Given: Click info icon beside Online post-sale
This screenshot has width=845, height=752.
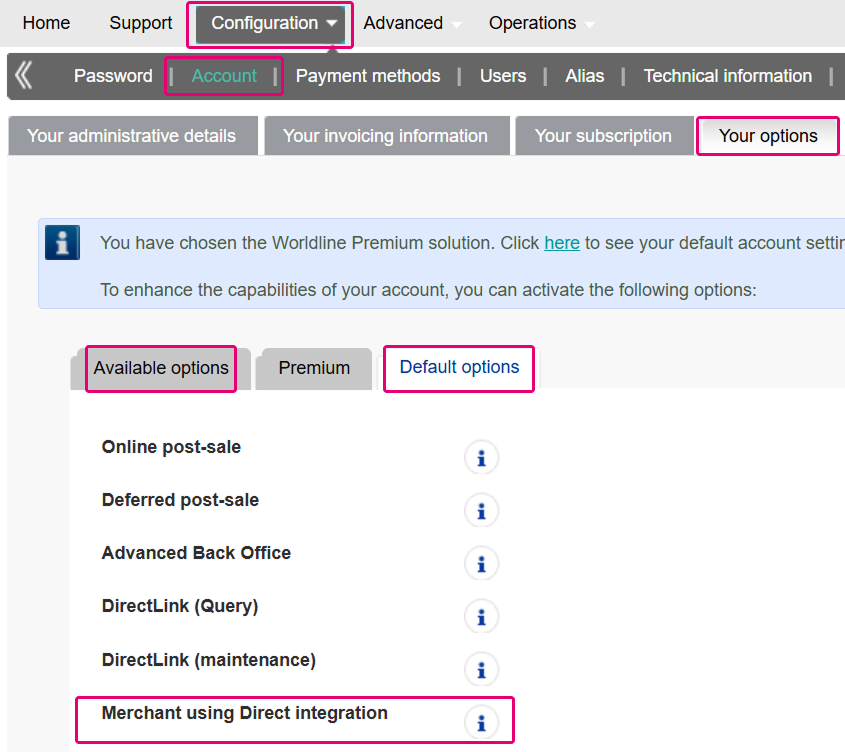Looking at the screenshot, I should [481, 458].
